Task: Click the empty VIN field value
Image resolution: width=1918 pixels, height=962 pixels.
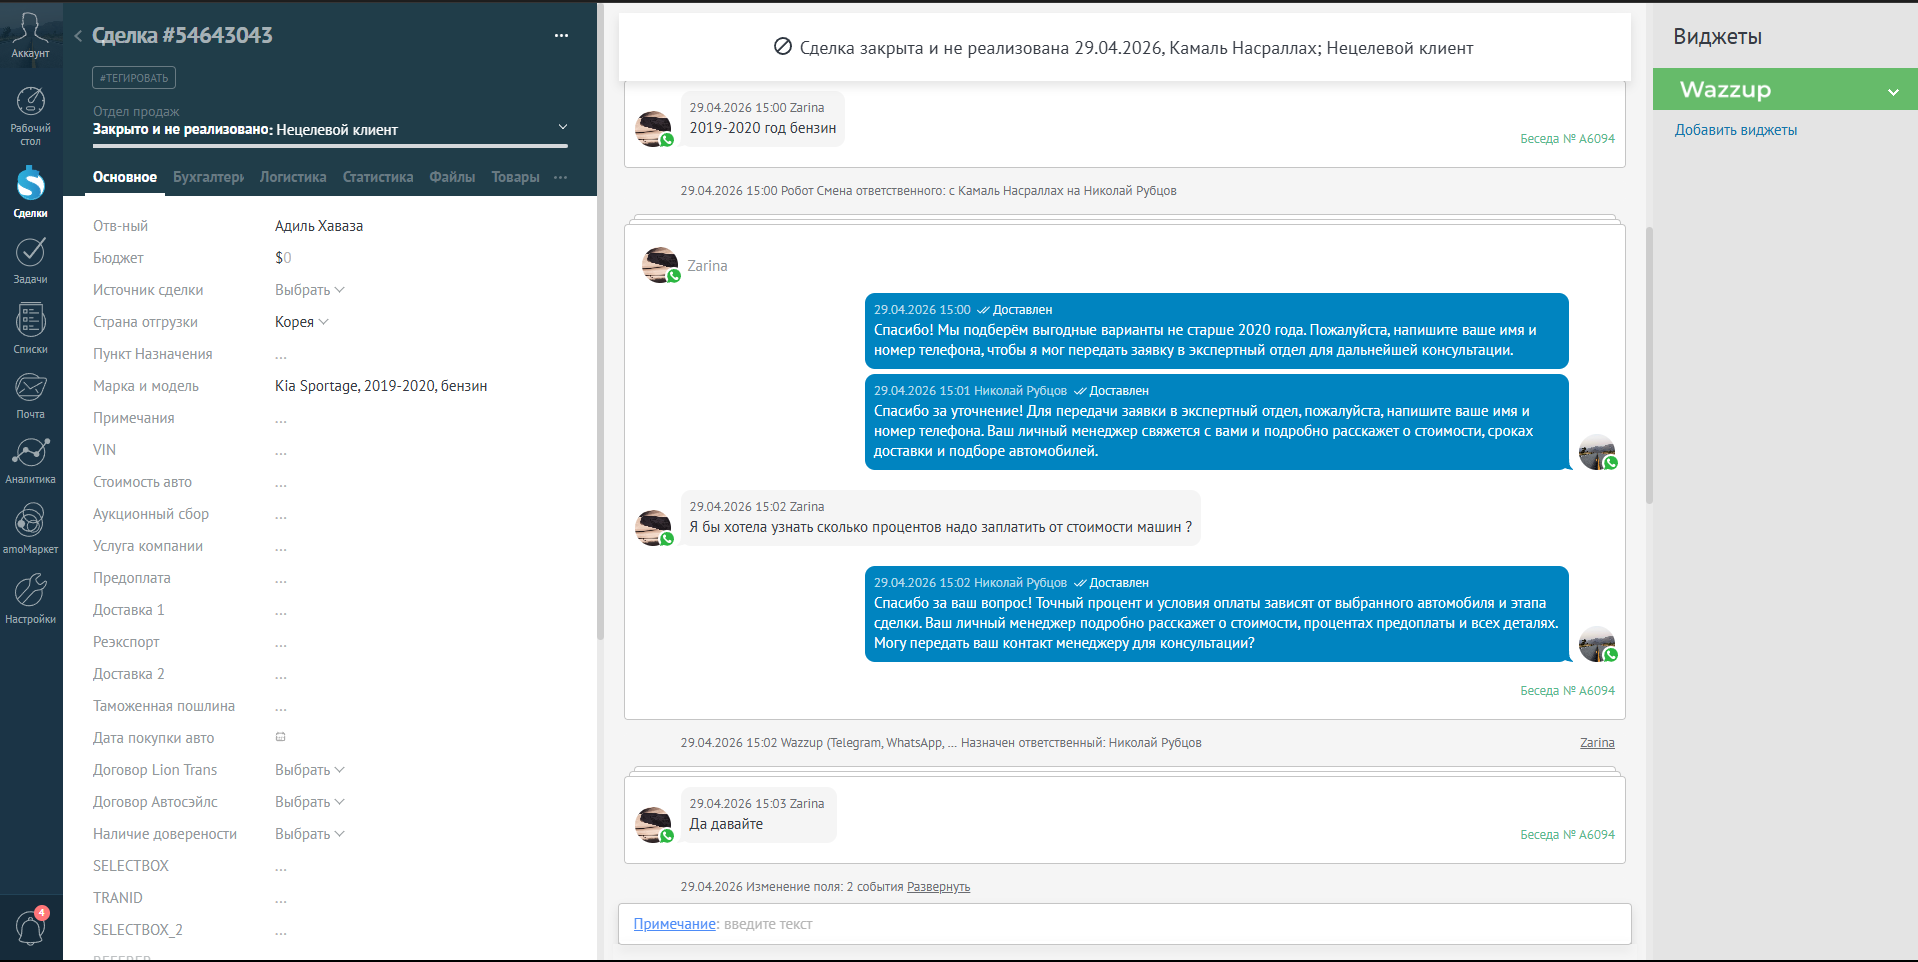Action: pos(281,451)
